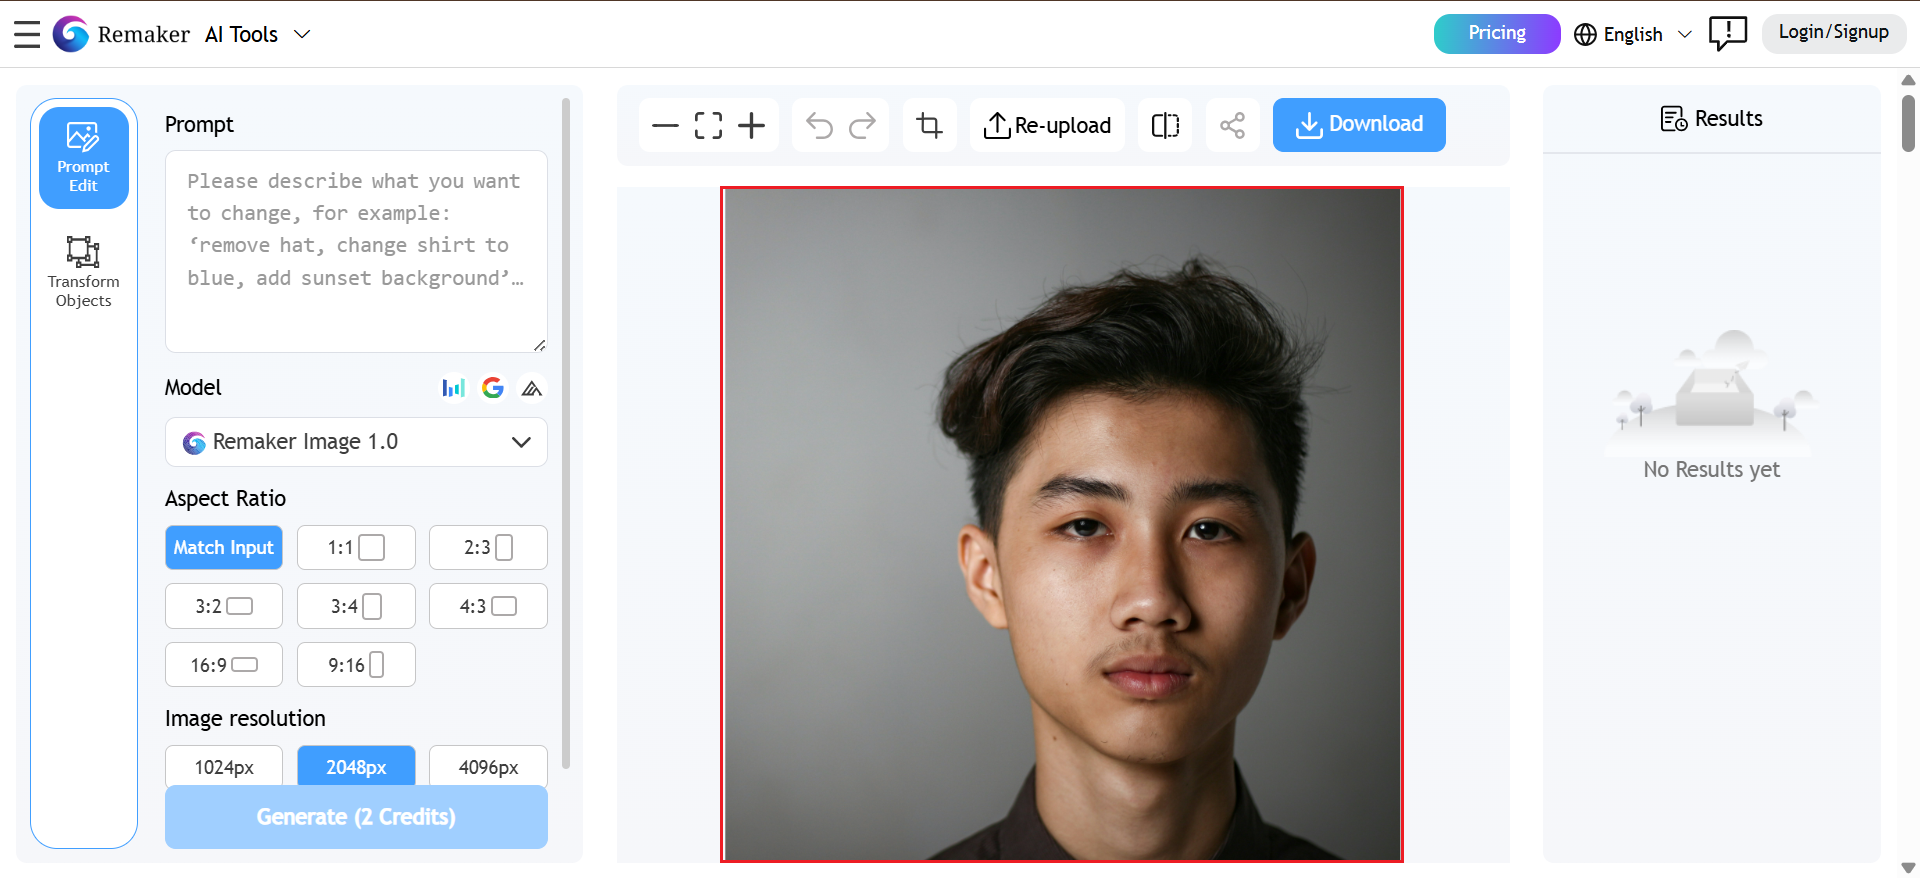Switch to Transform Objects tab
The image size is (1920, 878).
[x=84, y=272]
